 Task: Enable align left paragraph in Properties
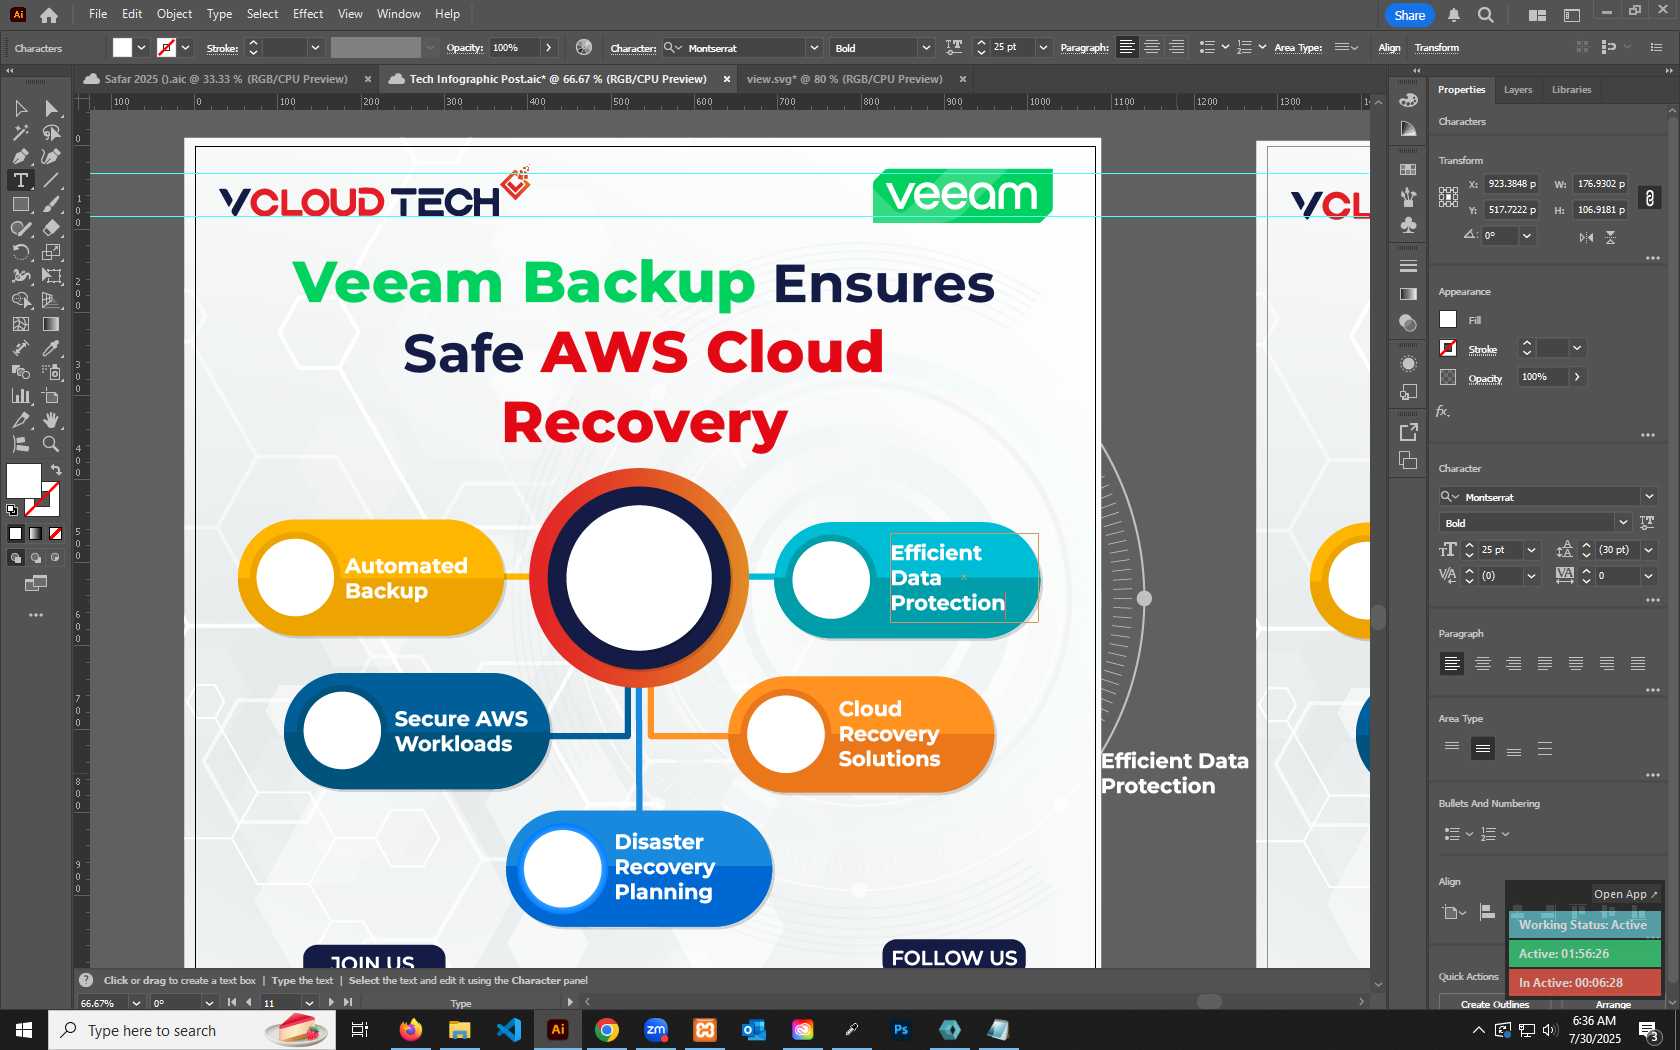coord(1452,664)
